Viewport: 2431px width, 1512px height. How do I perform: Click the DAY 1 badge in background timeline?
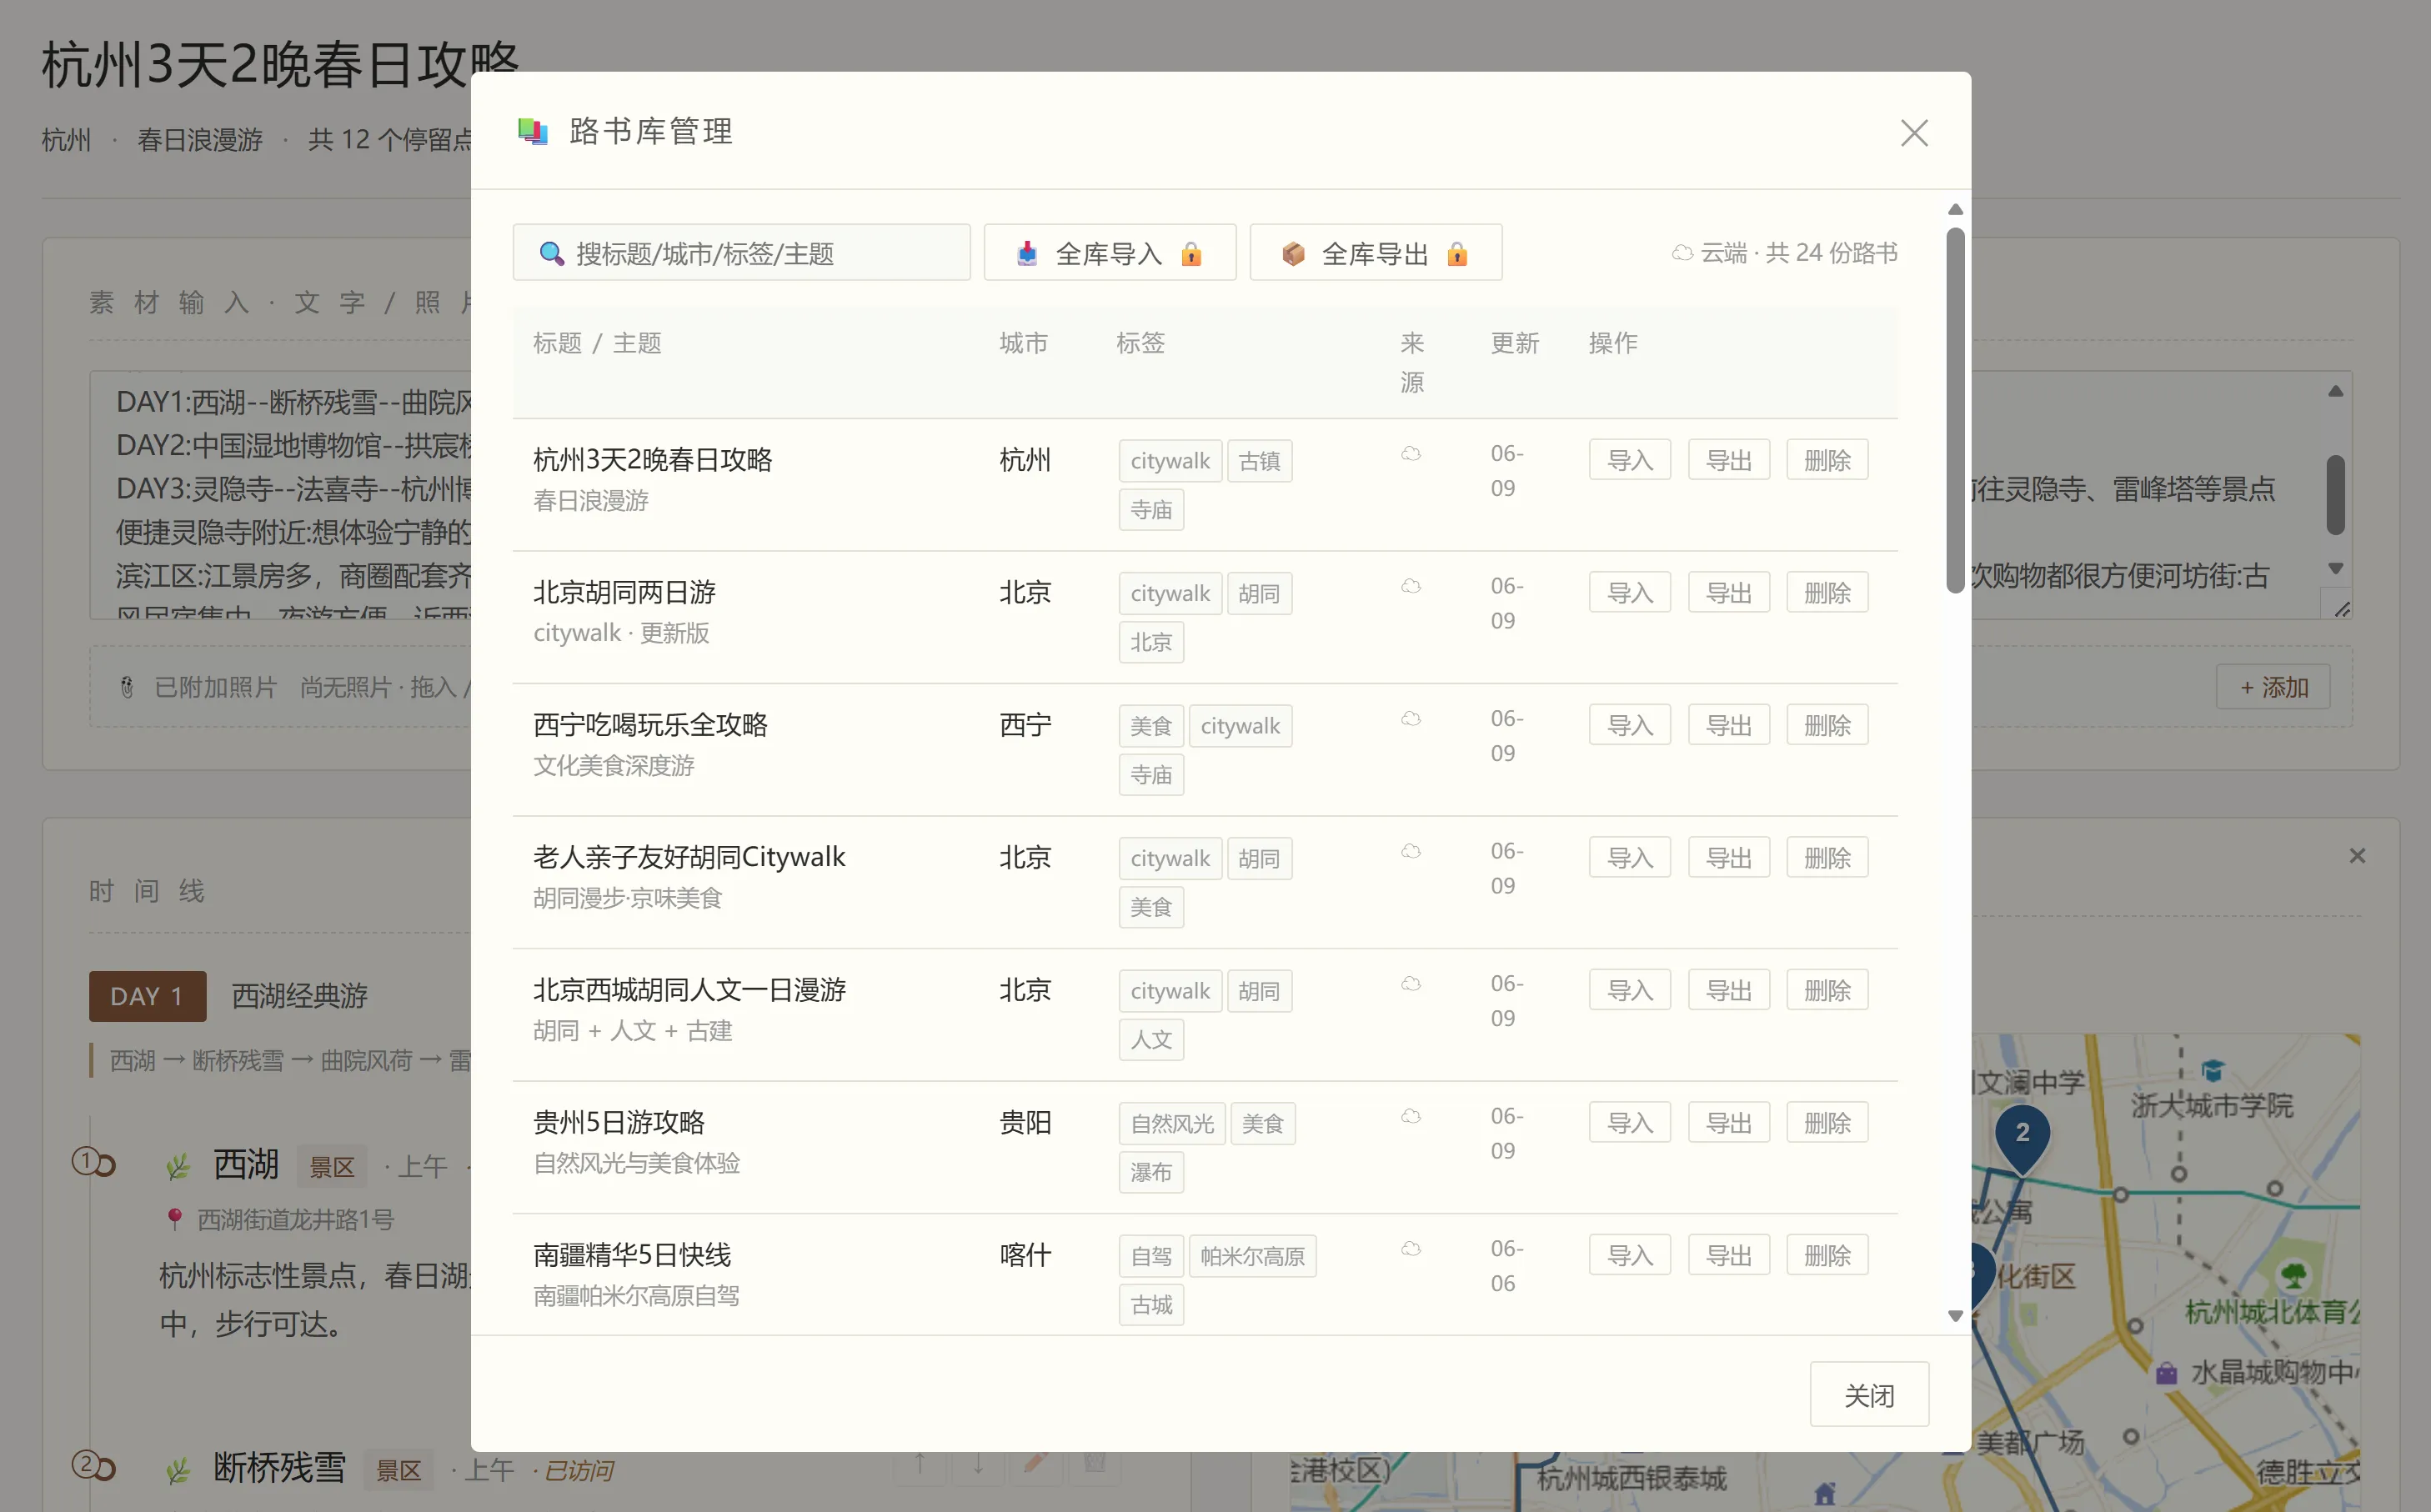click(x=147, y=996)
